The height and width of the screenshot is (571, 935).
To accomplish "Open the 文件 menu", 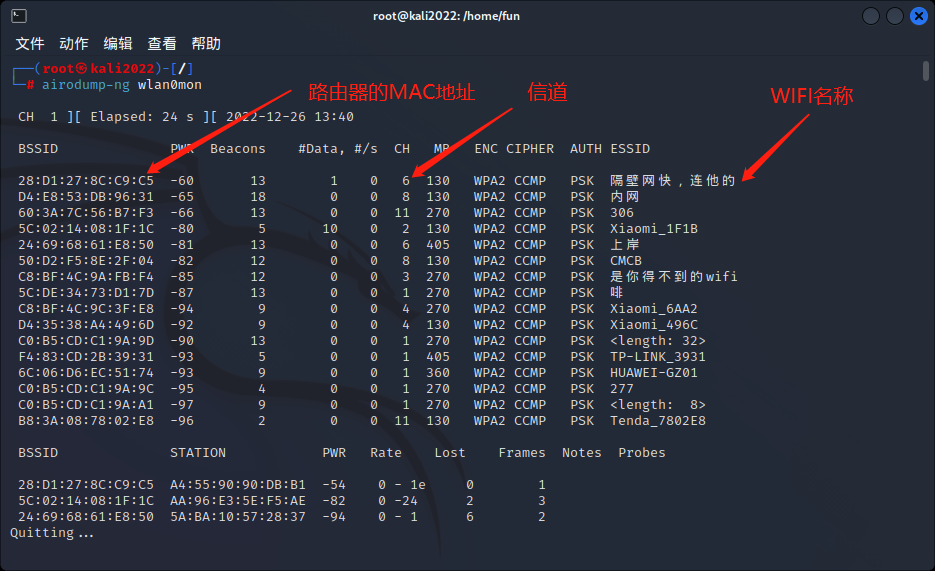I will (x=30, y=44).
